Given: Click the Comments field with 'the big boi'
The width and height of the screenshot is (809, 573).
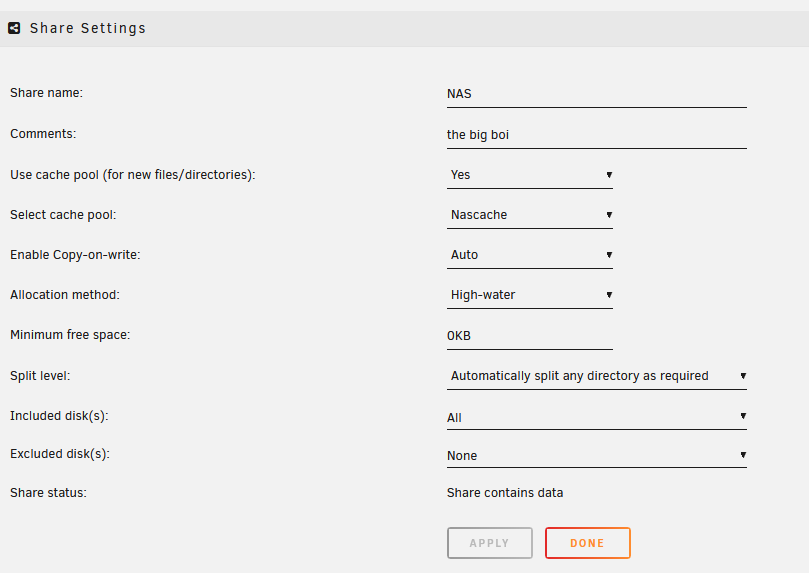Looking at the screenshot, I should coord(596,135).
